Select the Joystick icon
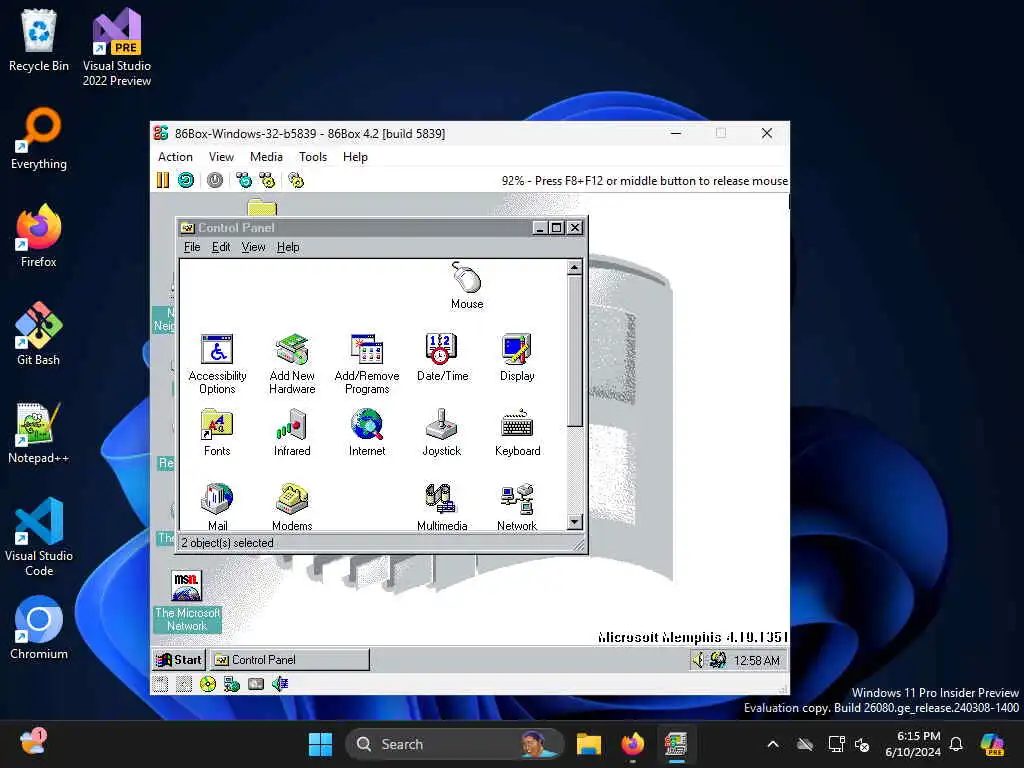The image size is (1024, 768). click(442, 432)
